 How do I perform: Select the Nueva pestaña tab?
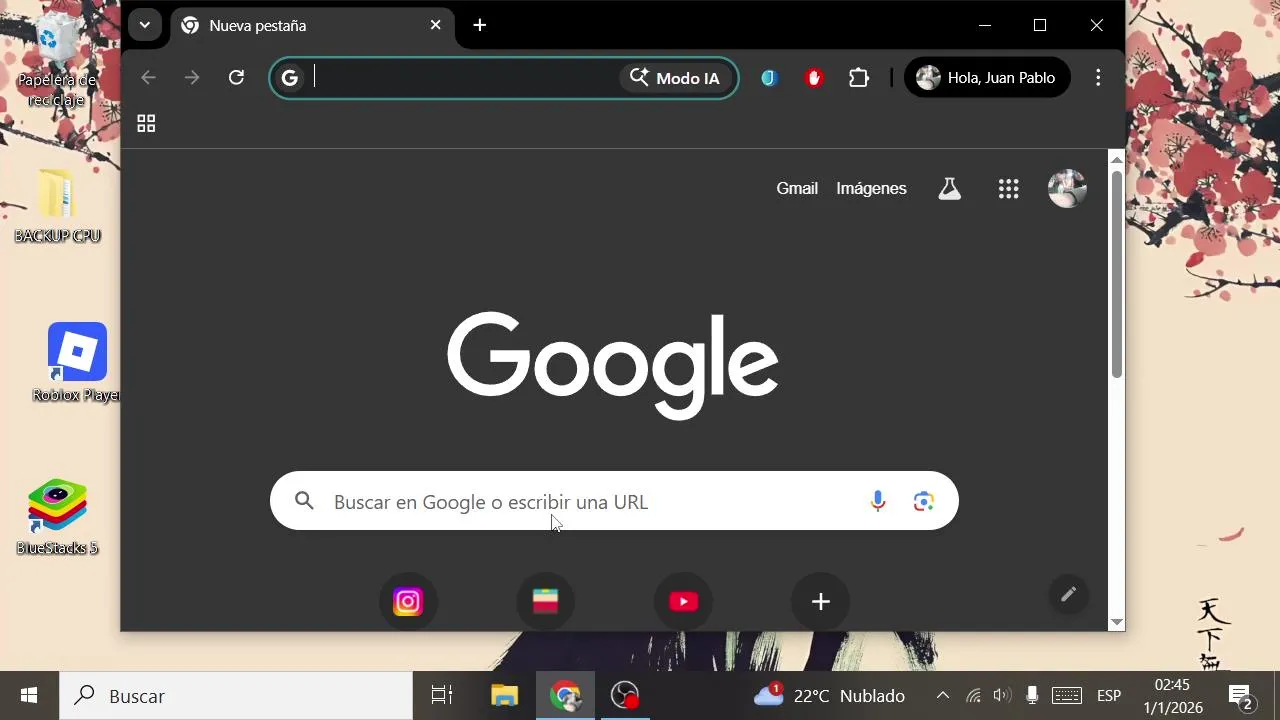coord(312,26)
